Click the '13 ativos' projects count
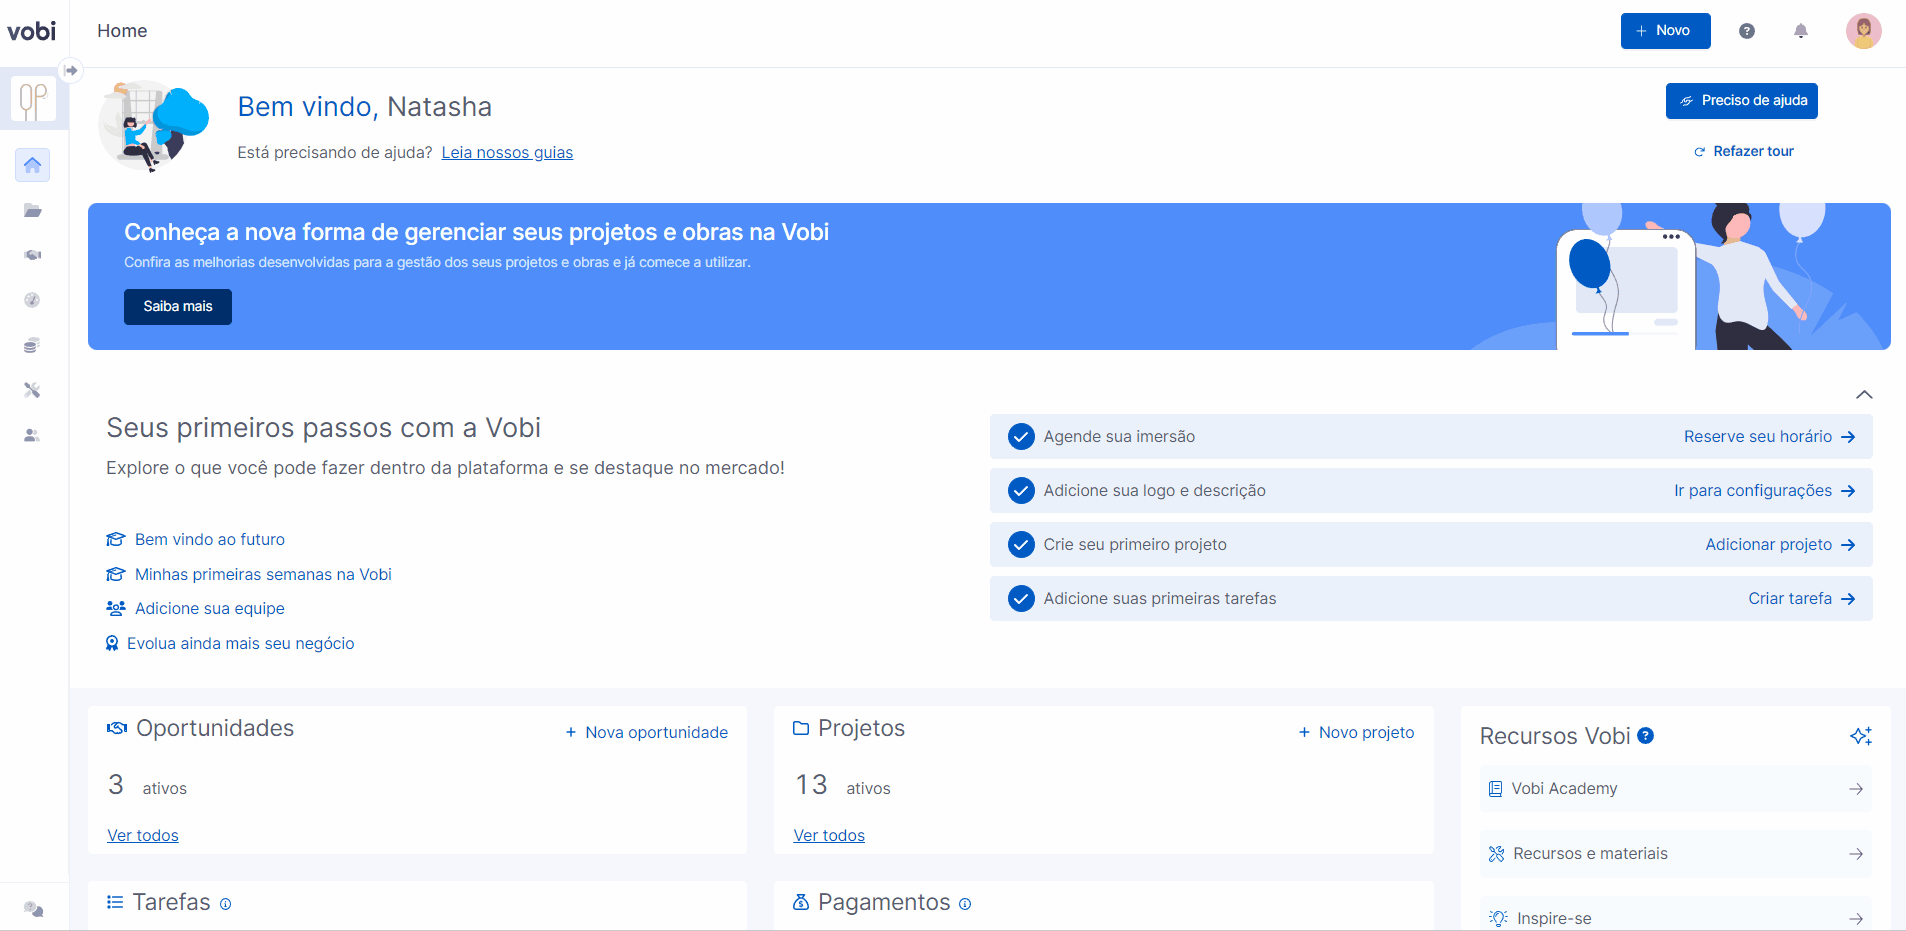1906x931 pixels. coord(843,786)
